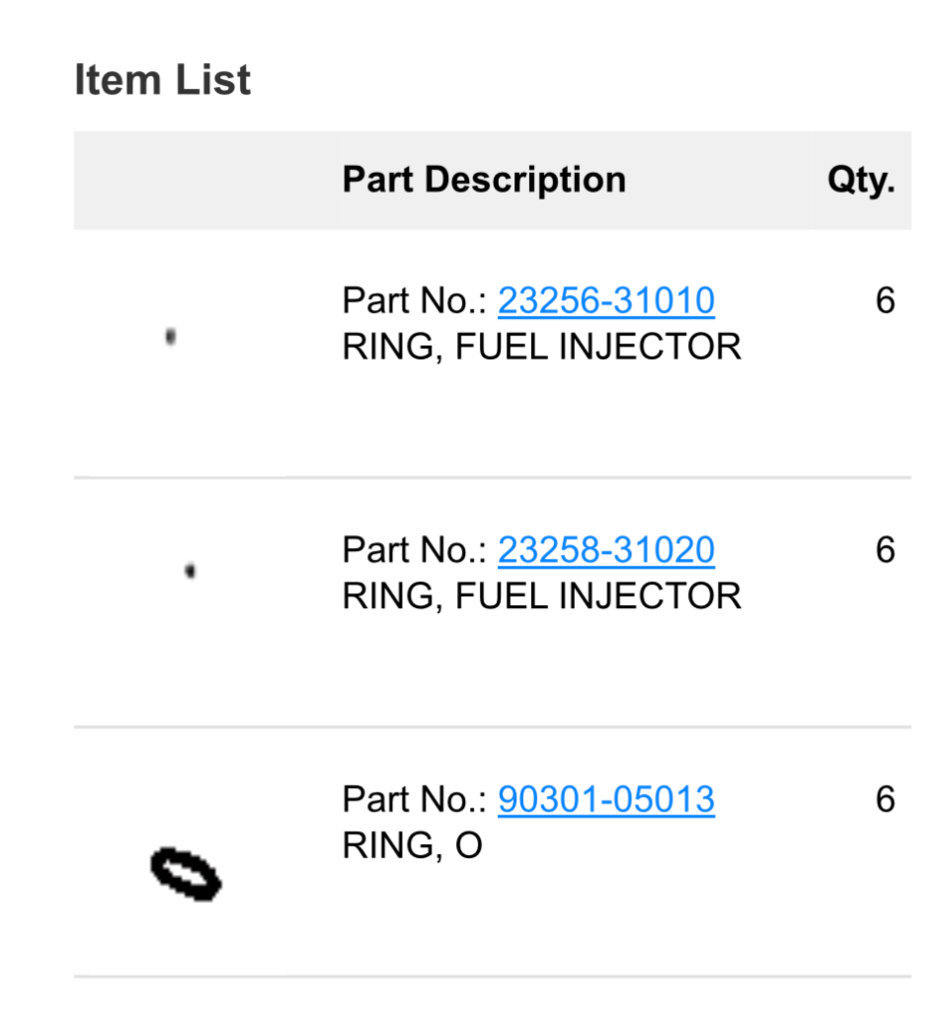Click 'Part No.:' label in first row
This screenshot has height=1023, width=948.
point(415,301)
